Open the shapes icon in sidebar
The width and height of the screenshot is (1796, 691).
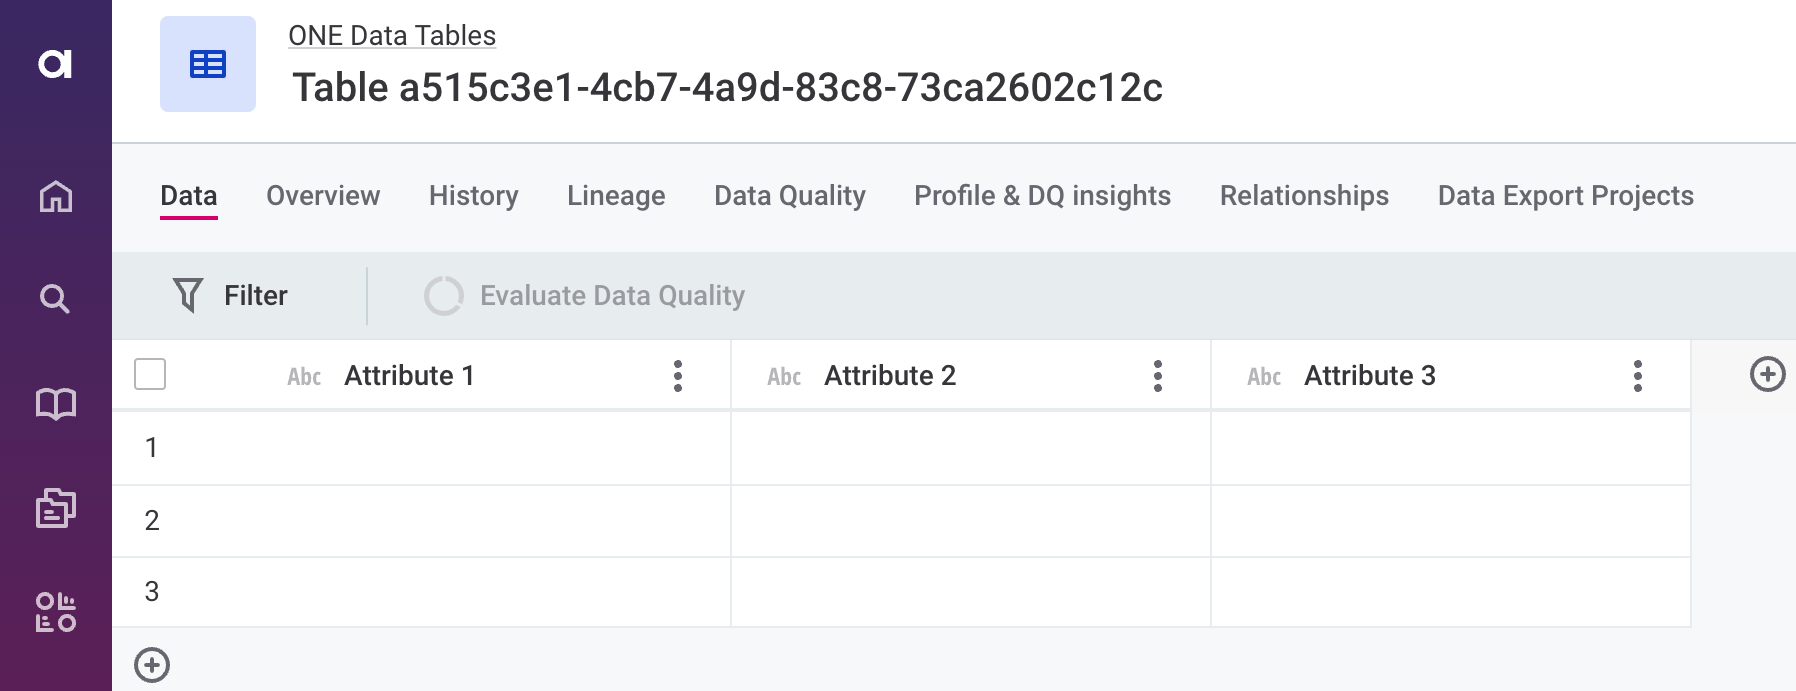(55, 612)
